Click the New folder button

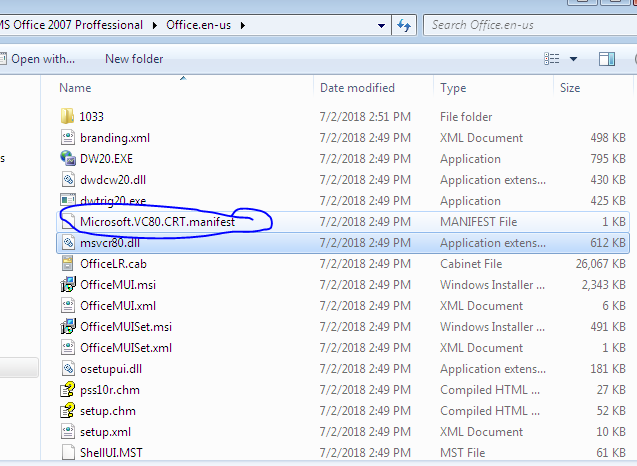click(x=134, y=59)
